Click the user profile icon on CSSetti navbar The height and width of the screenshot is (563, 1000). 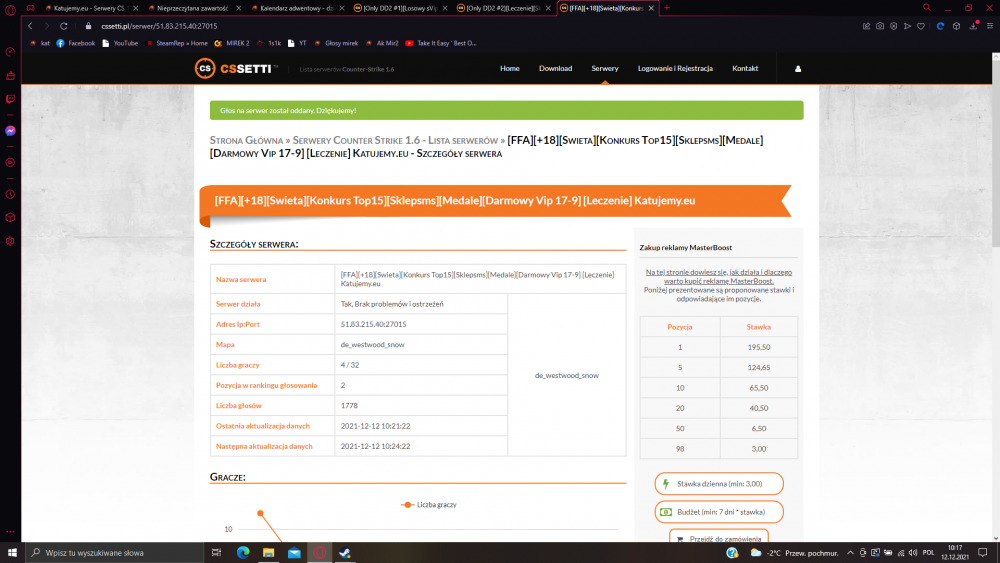point(798,69)
